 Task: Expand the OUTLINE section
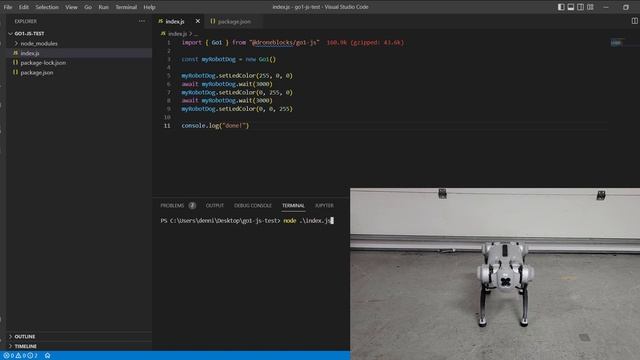[24, 337]
